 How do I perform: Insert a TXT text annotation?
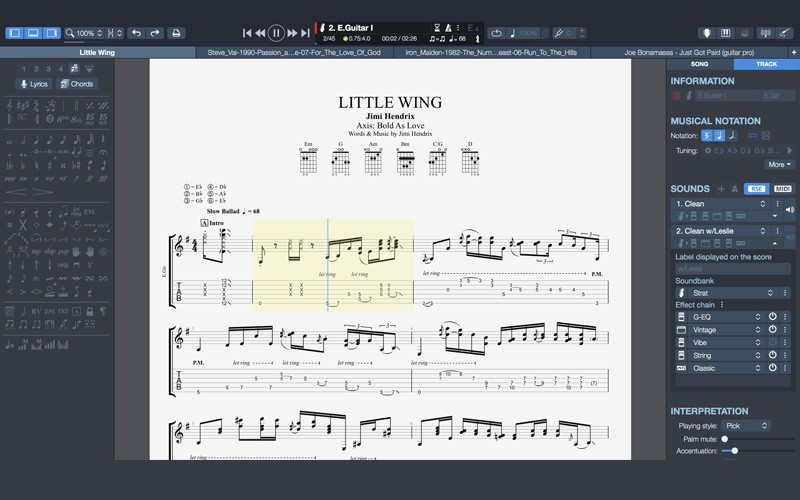[63, 311]
